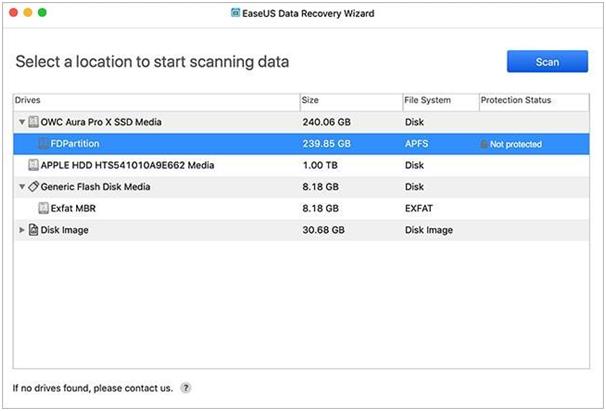The image size is (606, 411).
Task: Click the 240.06 GB size cell
Action: 327,122
